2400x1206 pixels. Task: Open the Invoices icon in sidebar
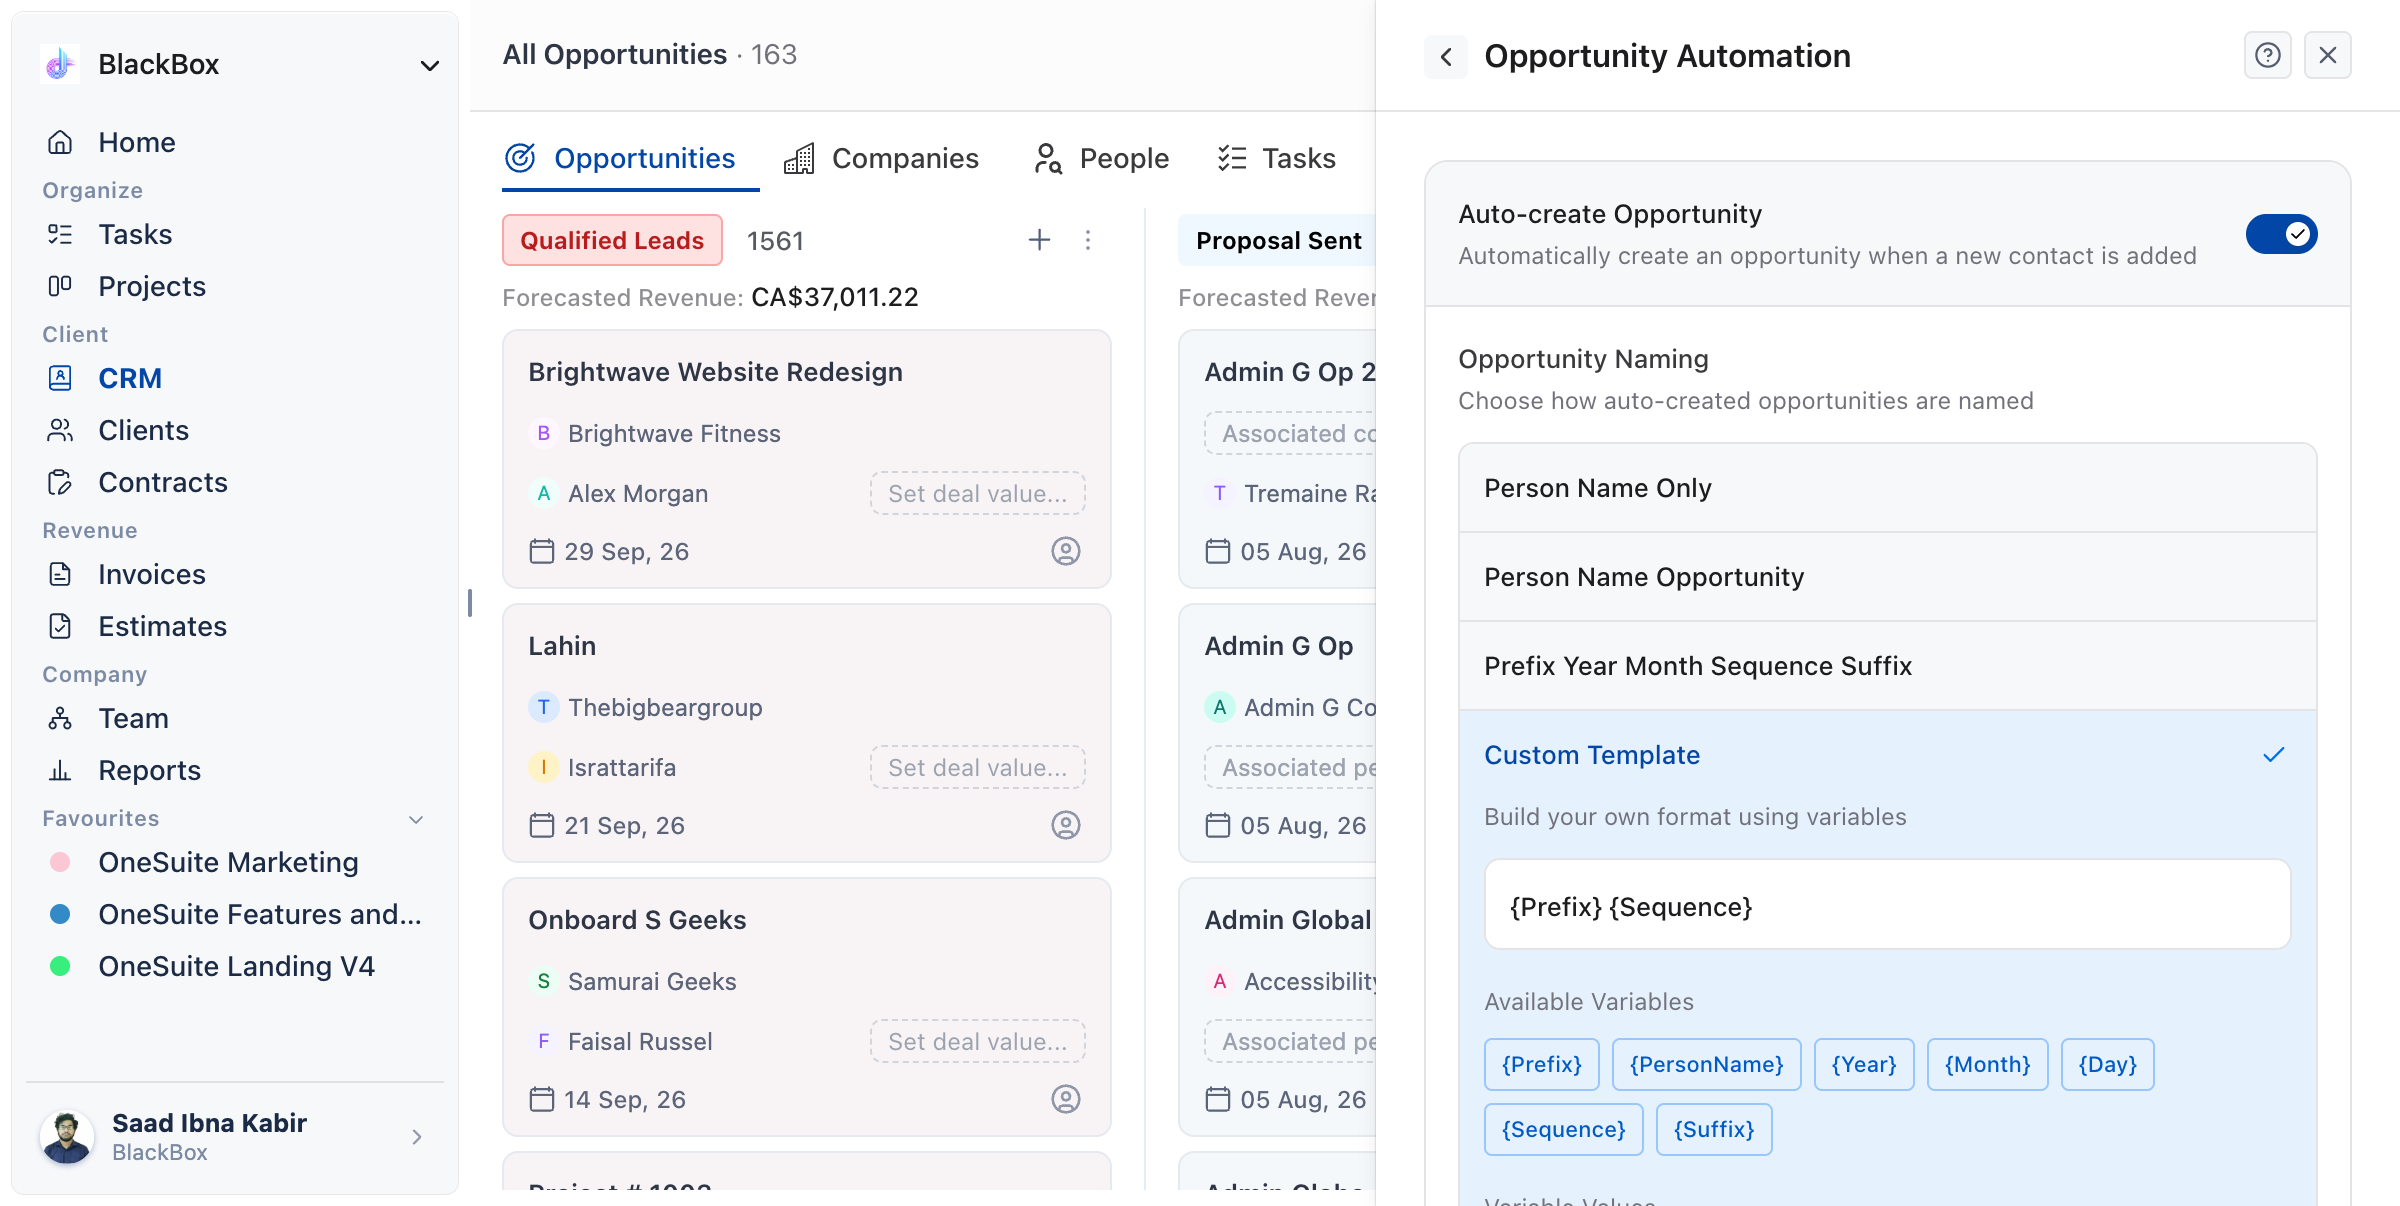pyautogui.click(x=60, y=574)
